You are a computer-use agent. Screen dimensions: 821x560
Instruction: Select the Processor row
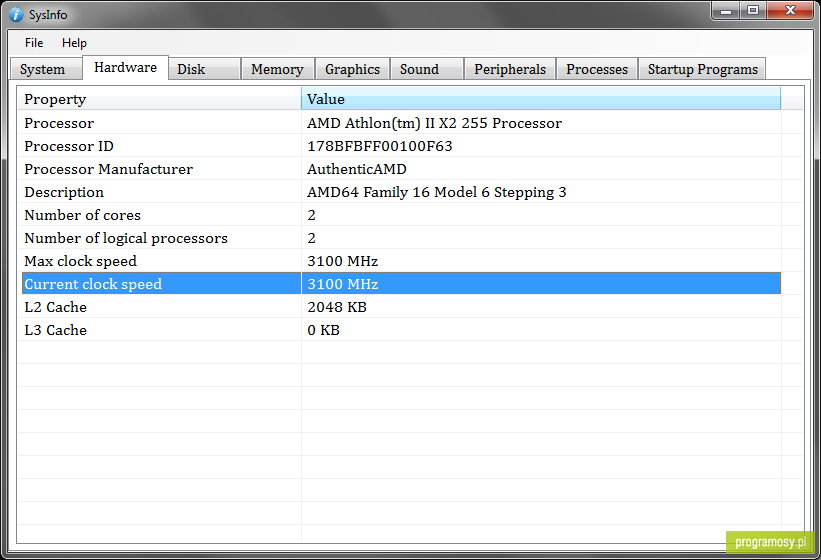(401, 123)
